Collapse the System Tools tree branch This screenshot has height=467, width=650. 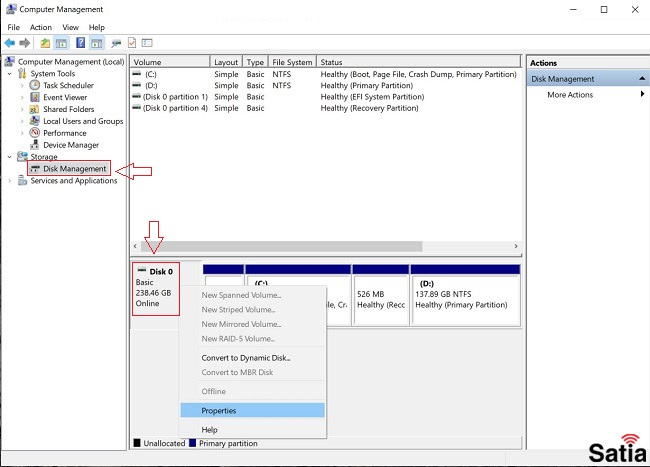point(10,74)
